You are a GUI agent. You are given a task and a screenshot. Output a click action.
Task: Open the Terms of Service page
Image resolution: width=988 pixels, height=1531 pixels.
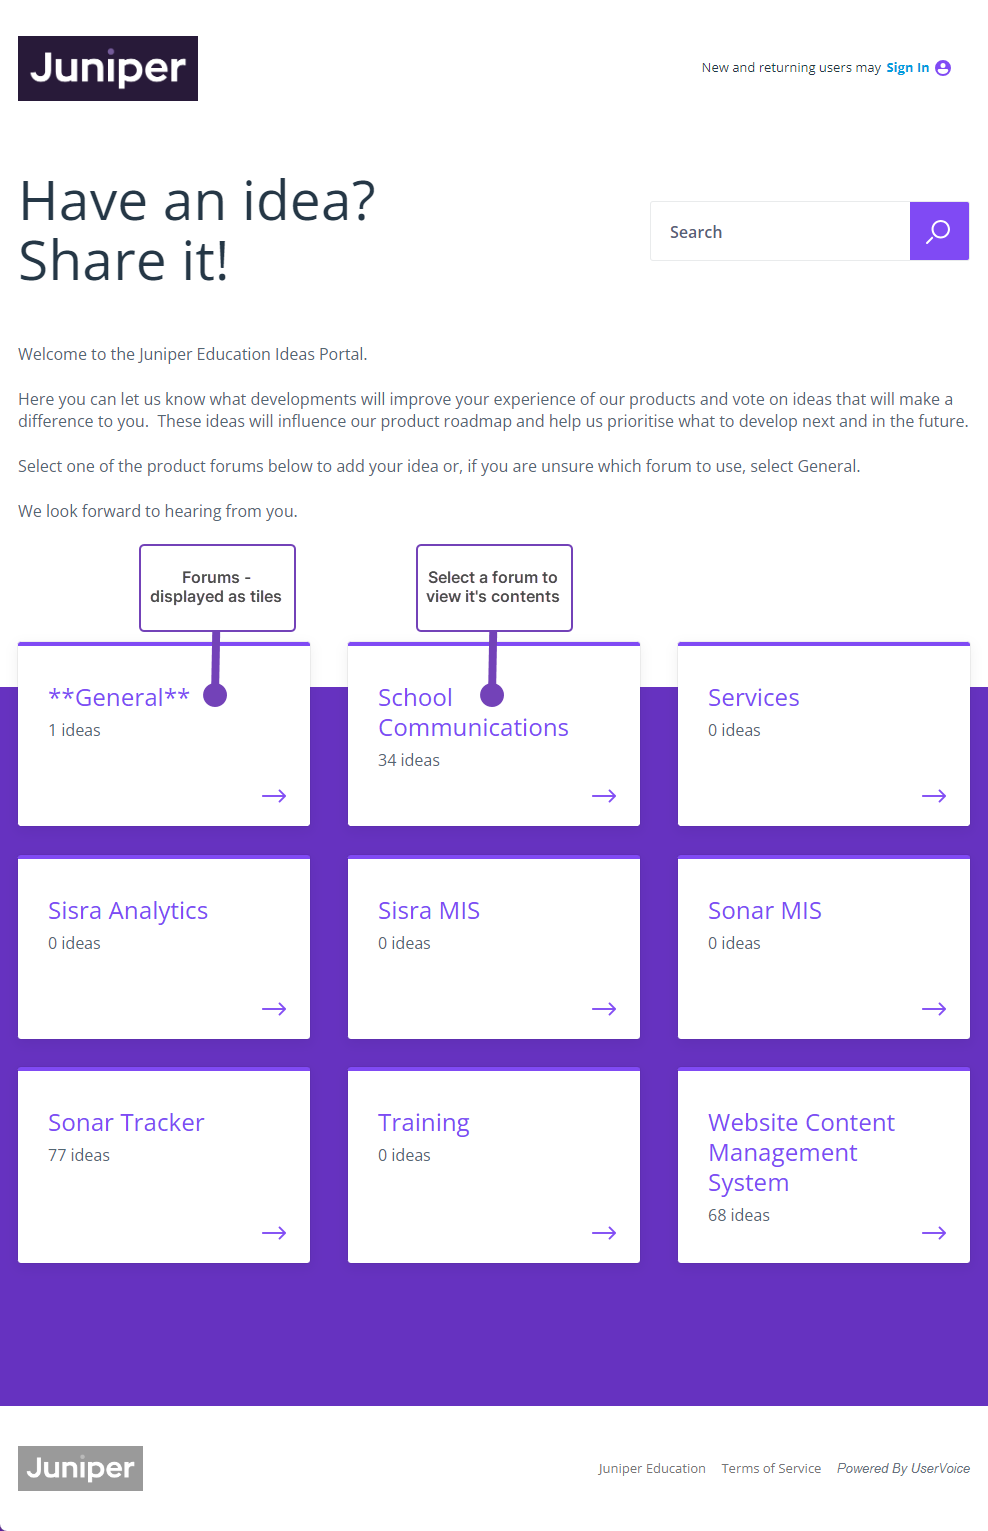click(x=771, y=1468)
